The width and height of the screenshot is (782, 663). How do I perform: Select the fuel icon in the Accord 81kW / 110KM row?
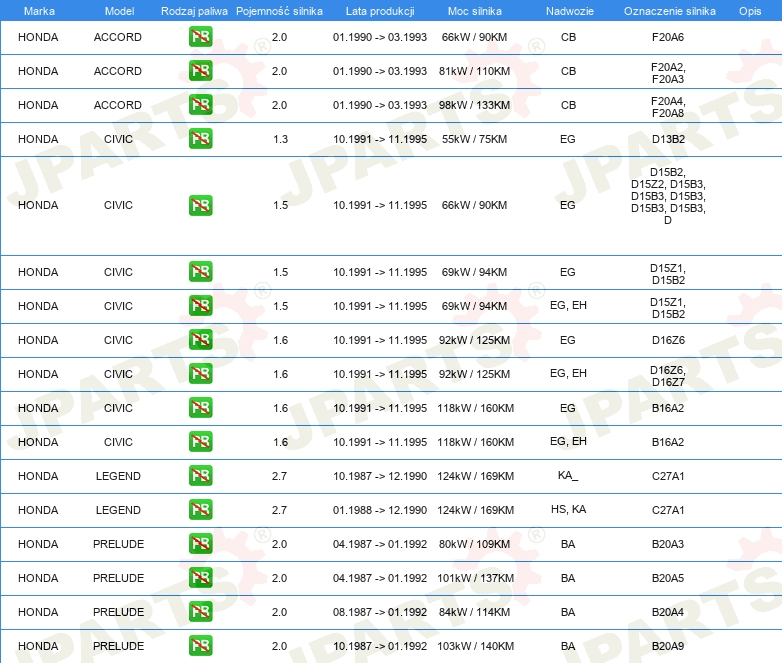[200, 71]
